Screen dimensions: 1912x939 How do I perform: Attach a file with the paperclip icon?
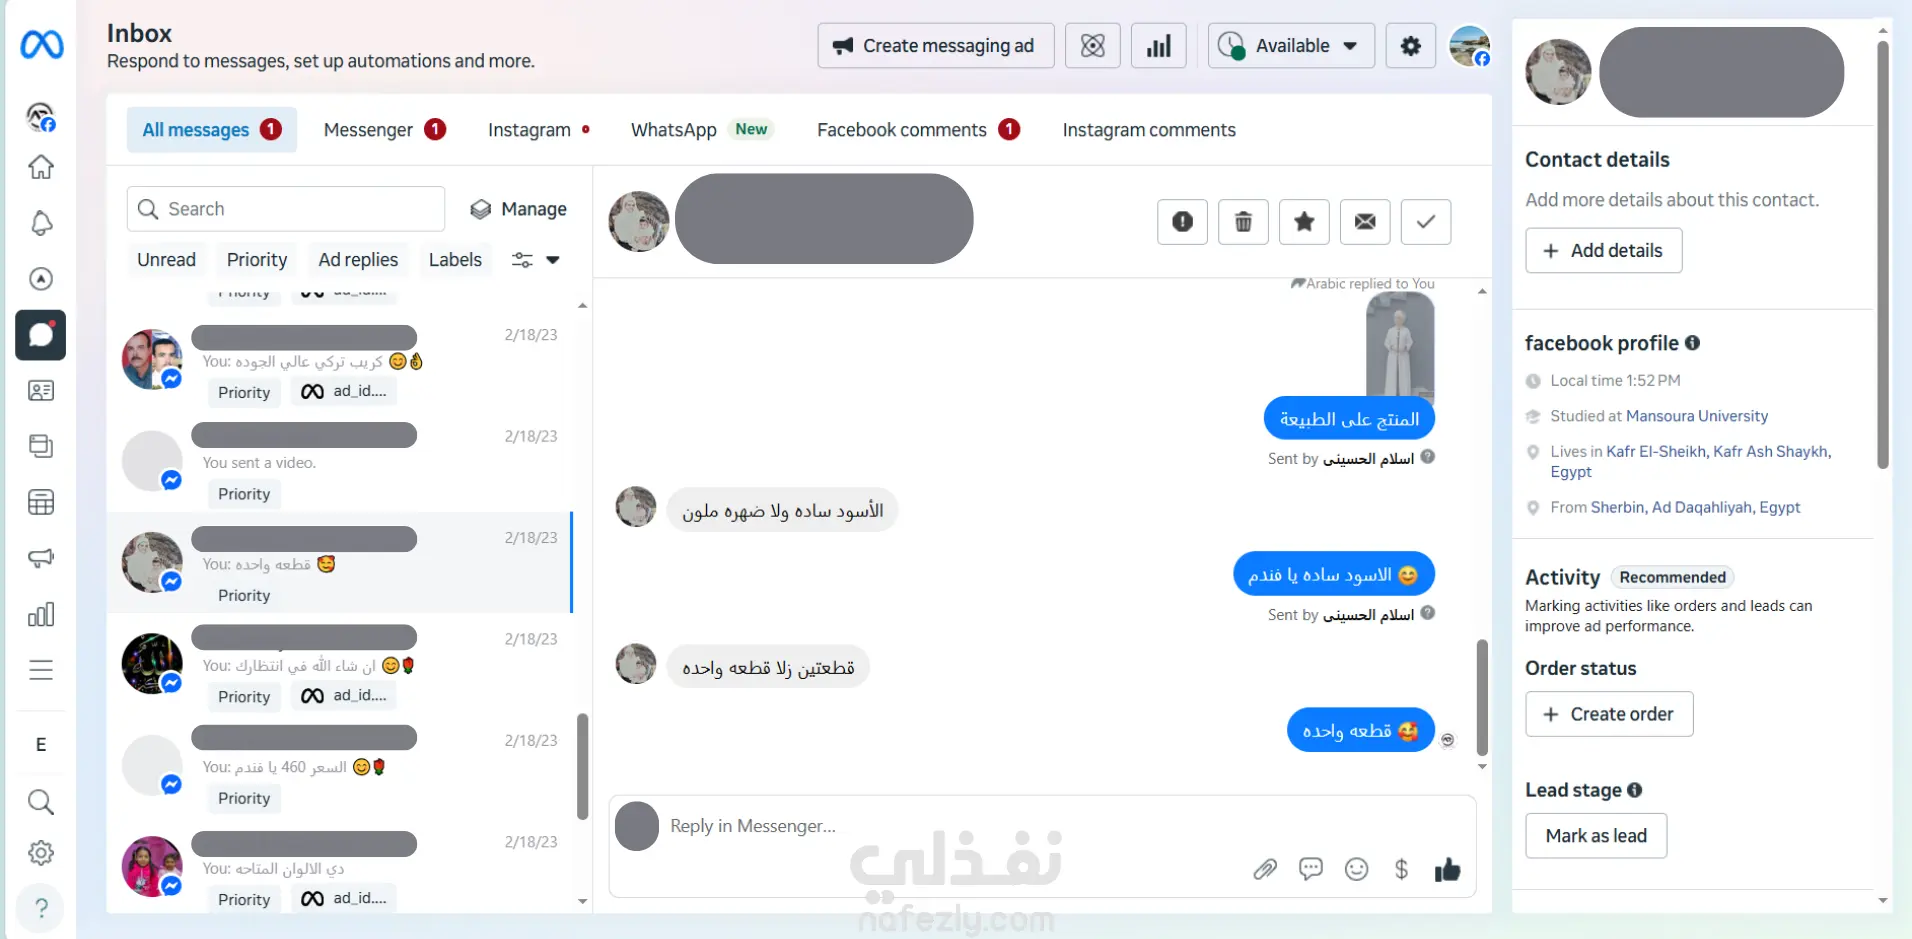click(1265, 869)
